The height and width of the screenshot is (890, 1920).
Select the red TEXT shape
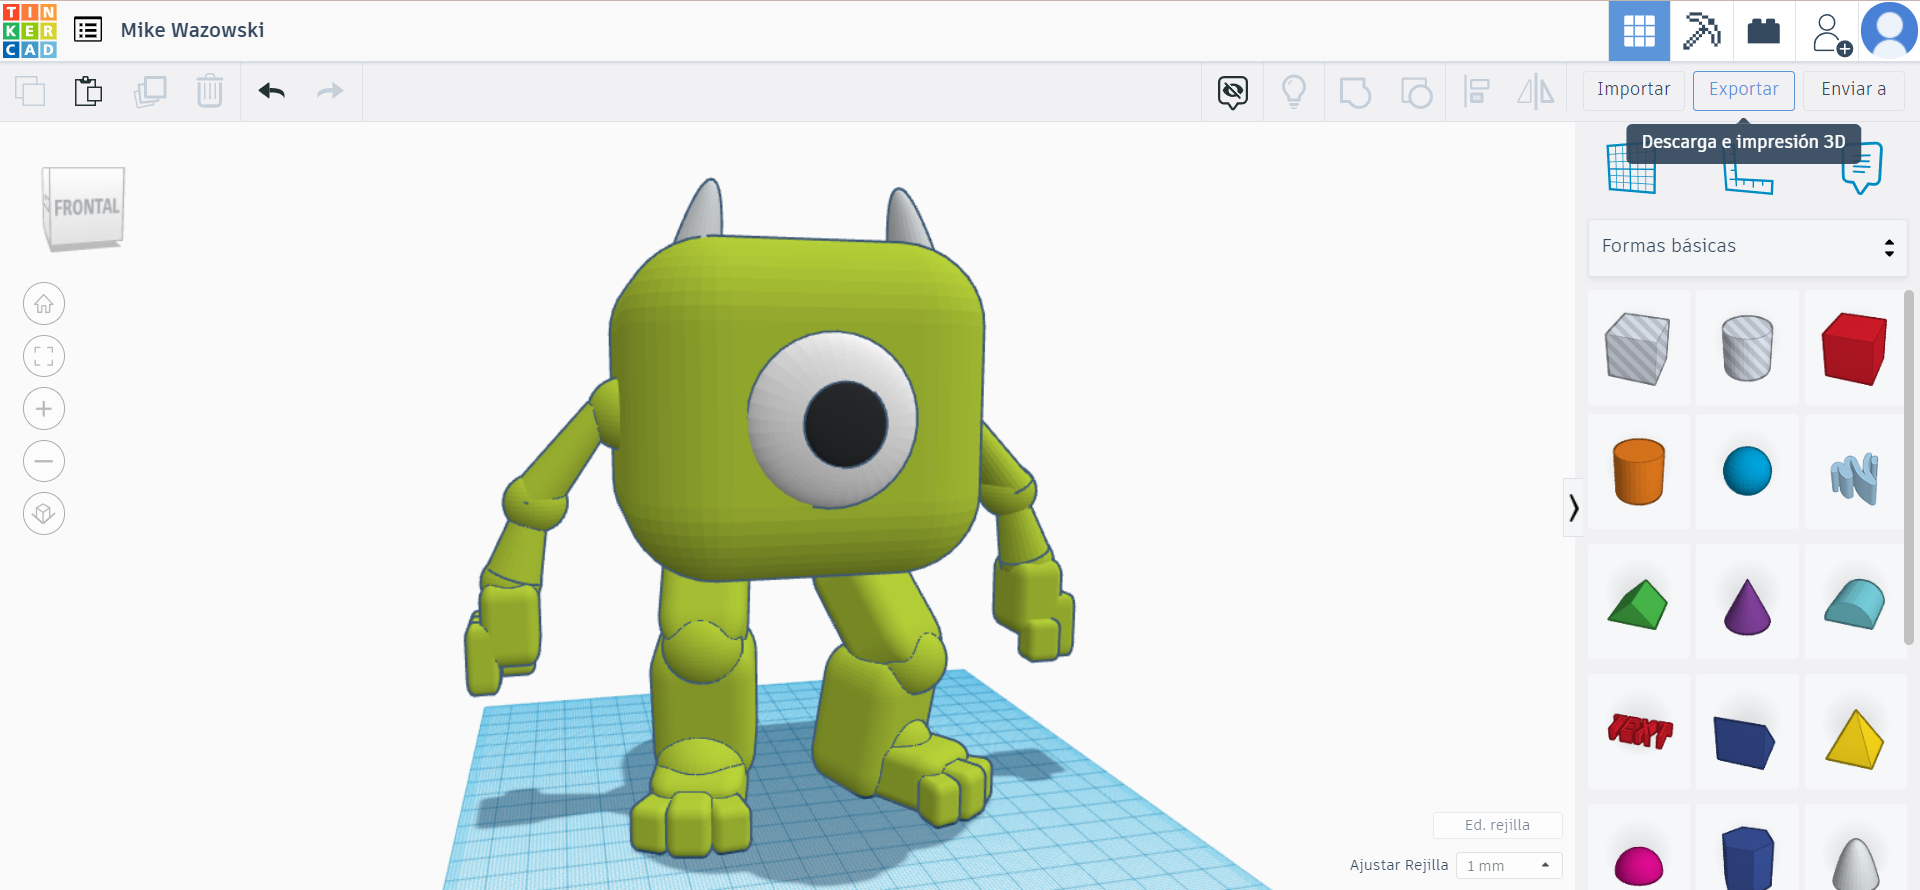coord(1638,732)
